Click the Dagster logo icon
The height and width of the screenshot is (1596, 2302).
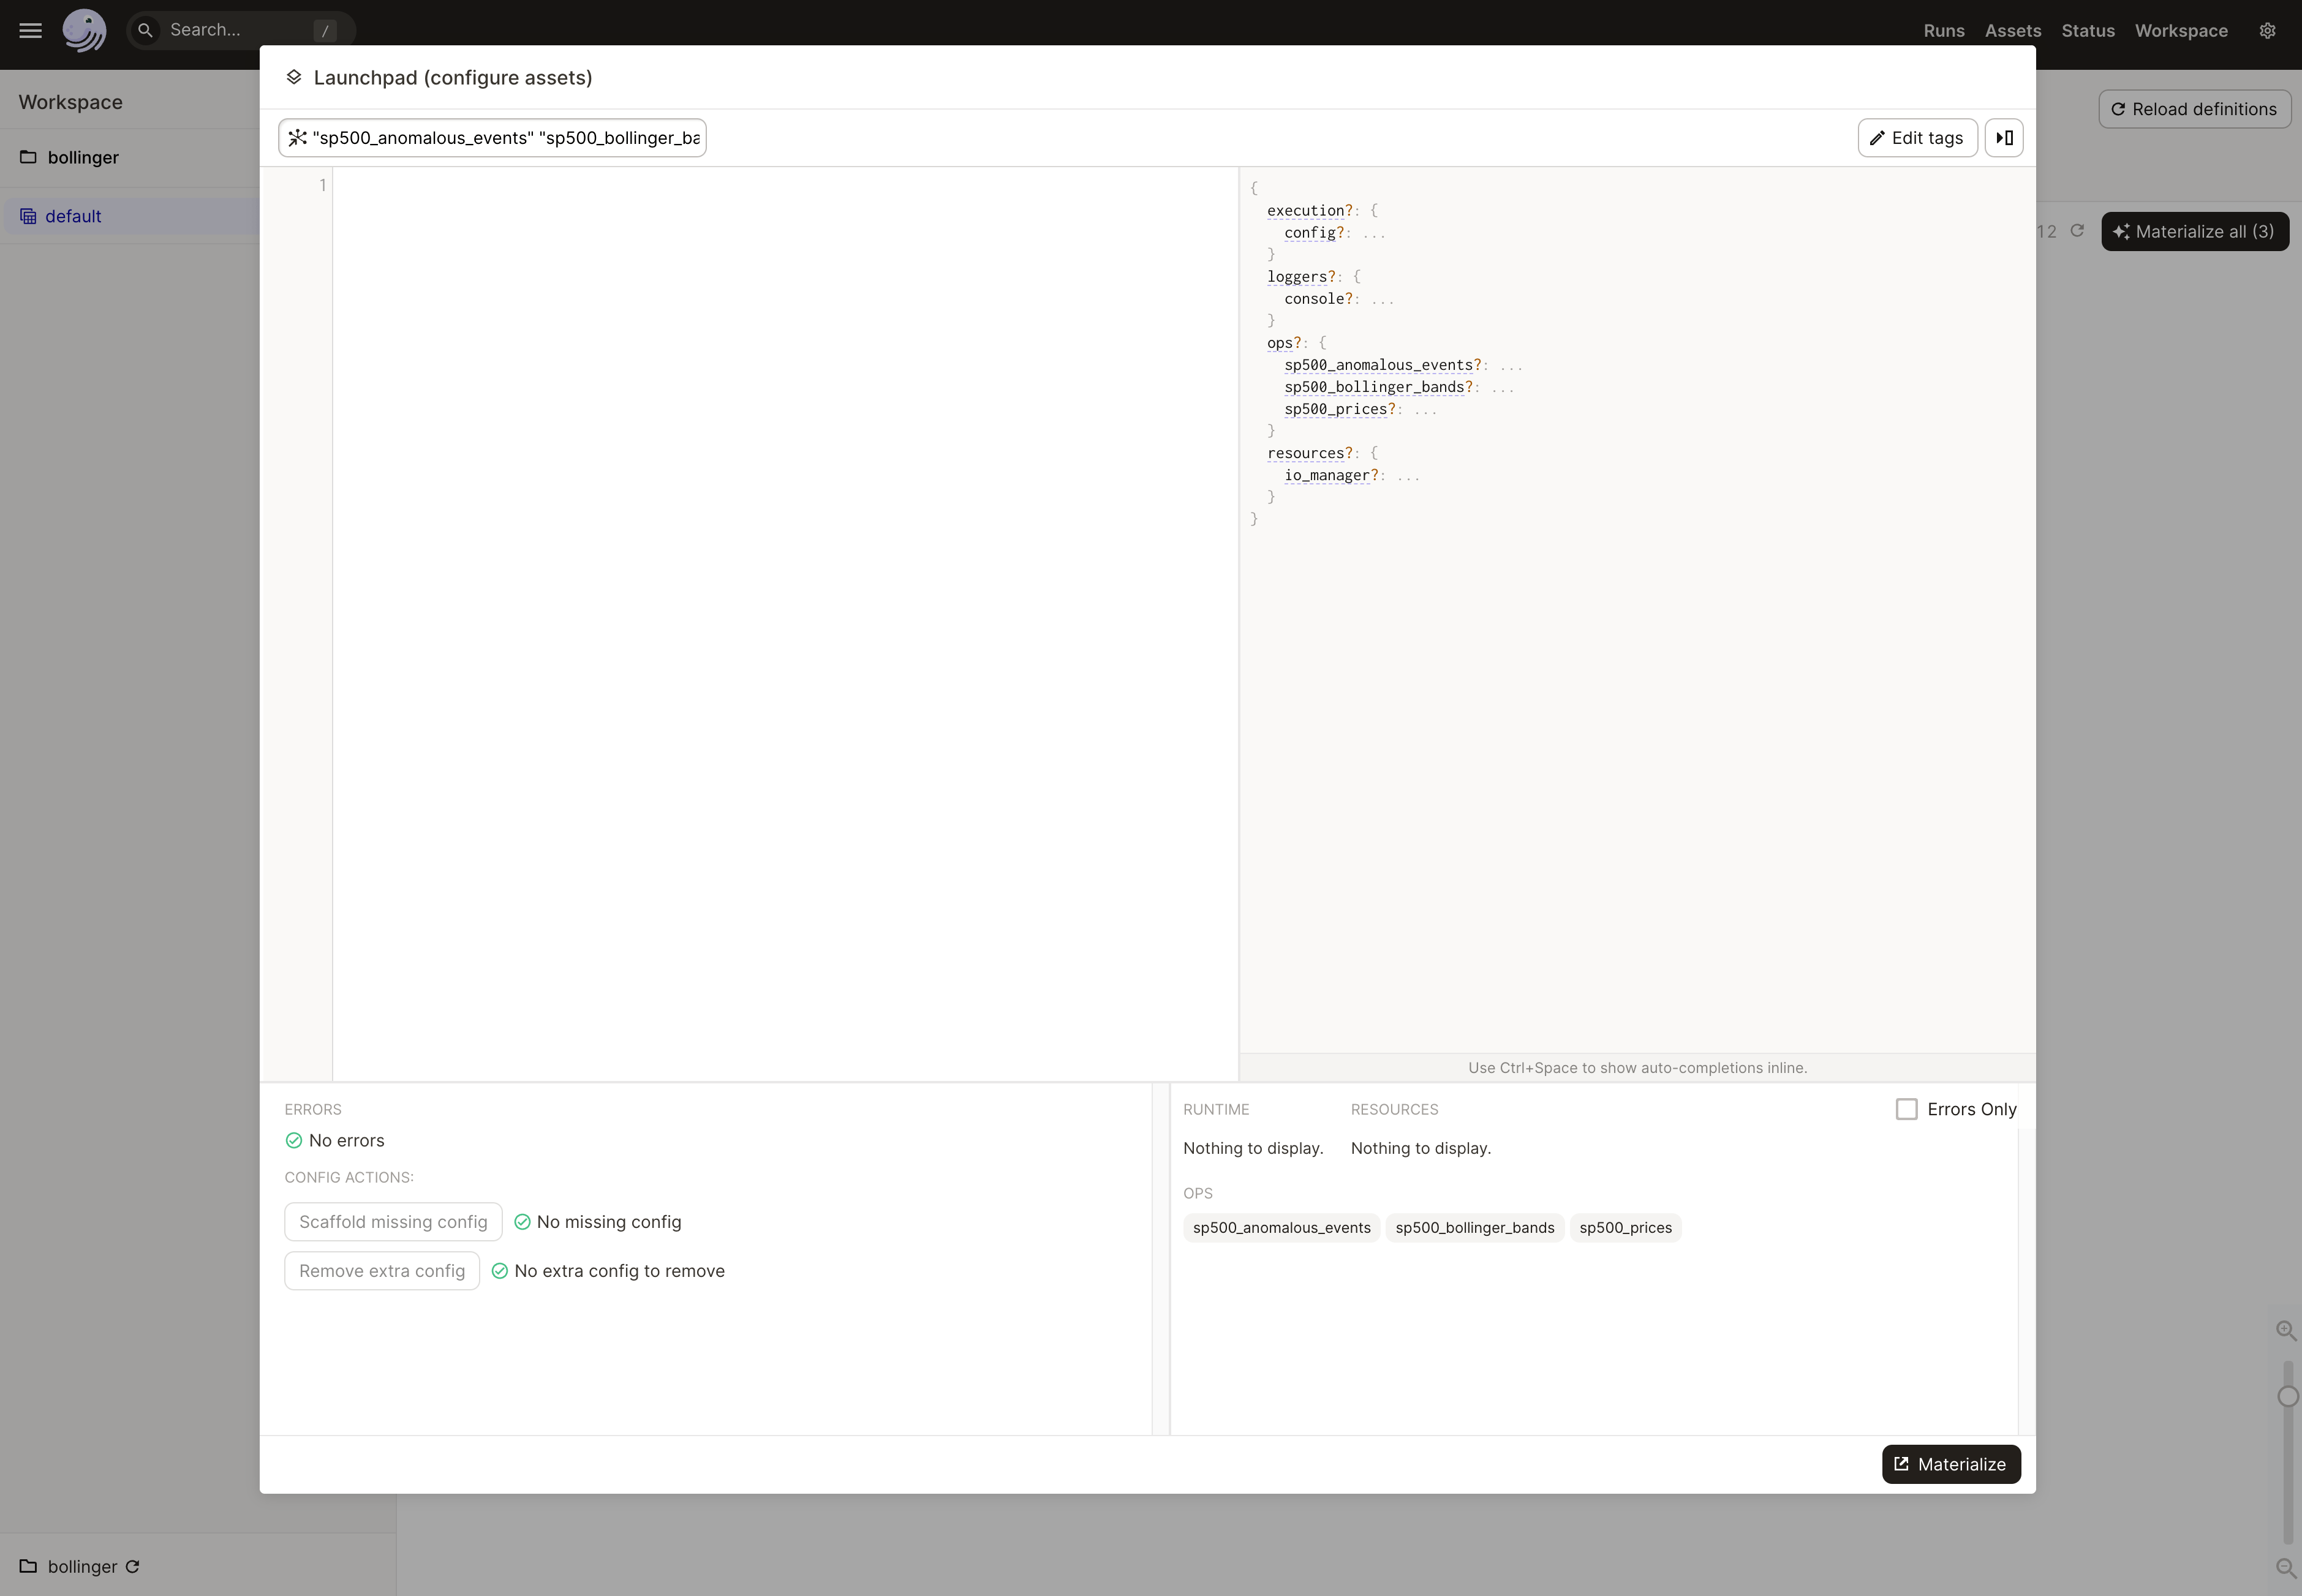(85, 30)
